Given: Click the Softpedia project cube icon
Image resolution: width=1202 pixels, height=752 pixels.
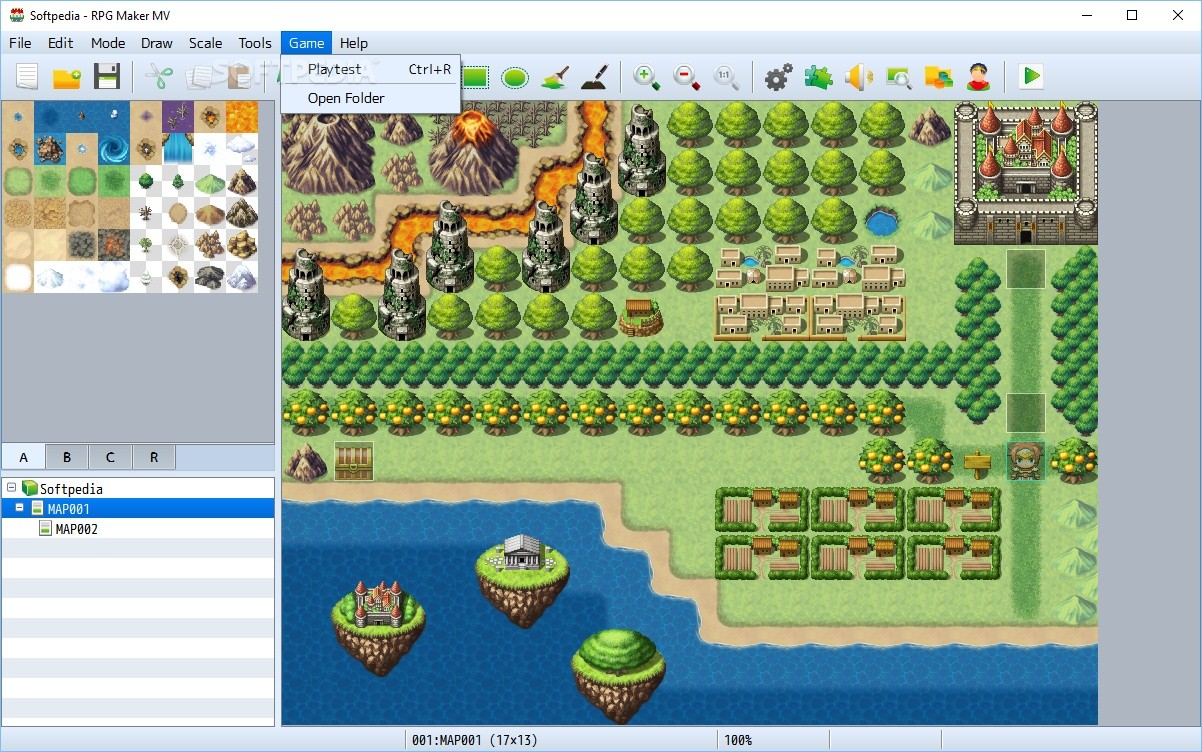Looking at the screenshot, I should 30,489.
